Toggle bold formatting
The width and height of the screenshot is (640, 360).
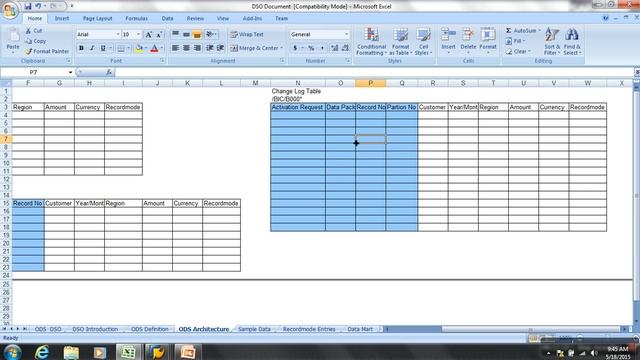click(81, 48)
